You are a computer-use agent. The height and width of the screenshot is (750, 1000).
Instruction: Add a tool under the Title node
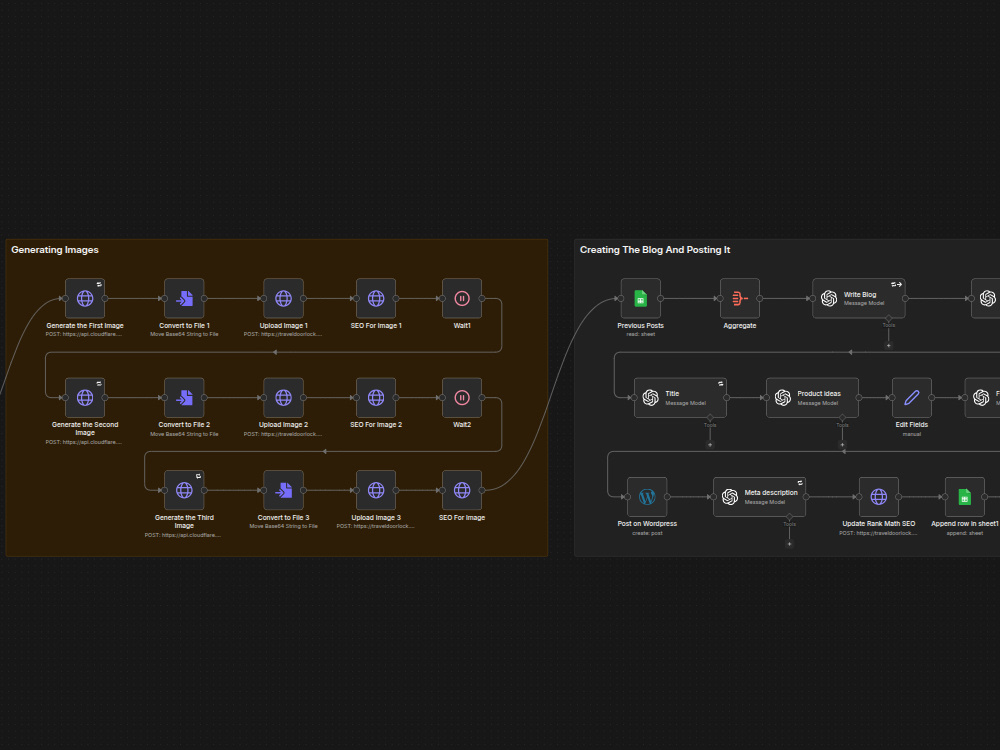pyautogui.click(x=710, y=445)
